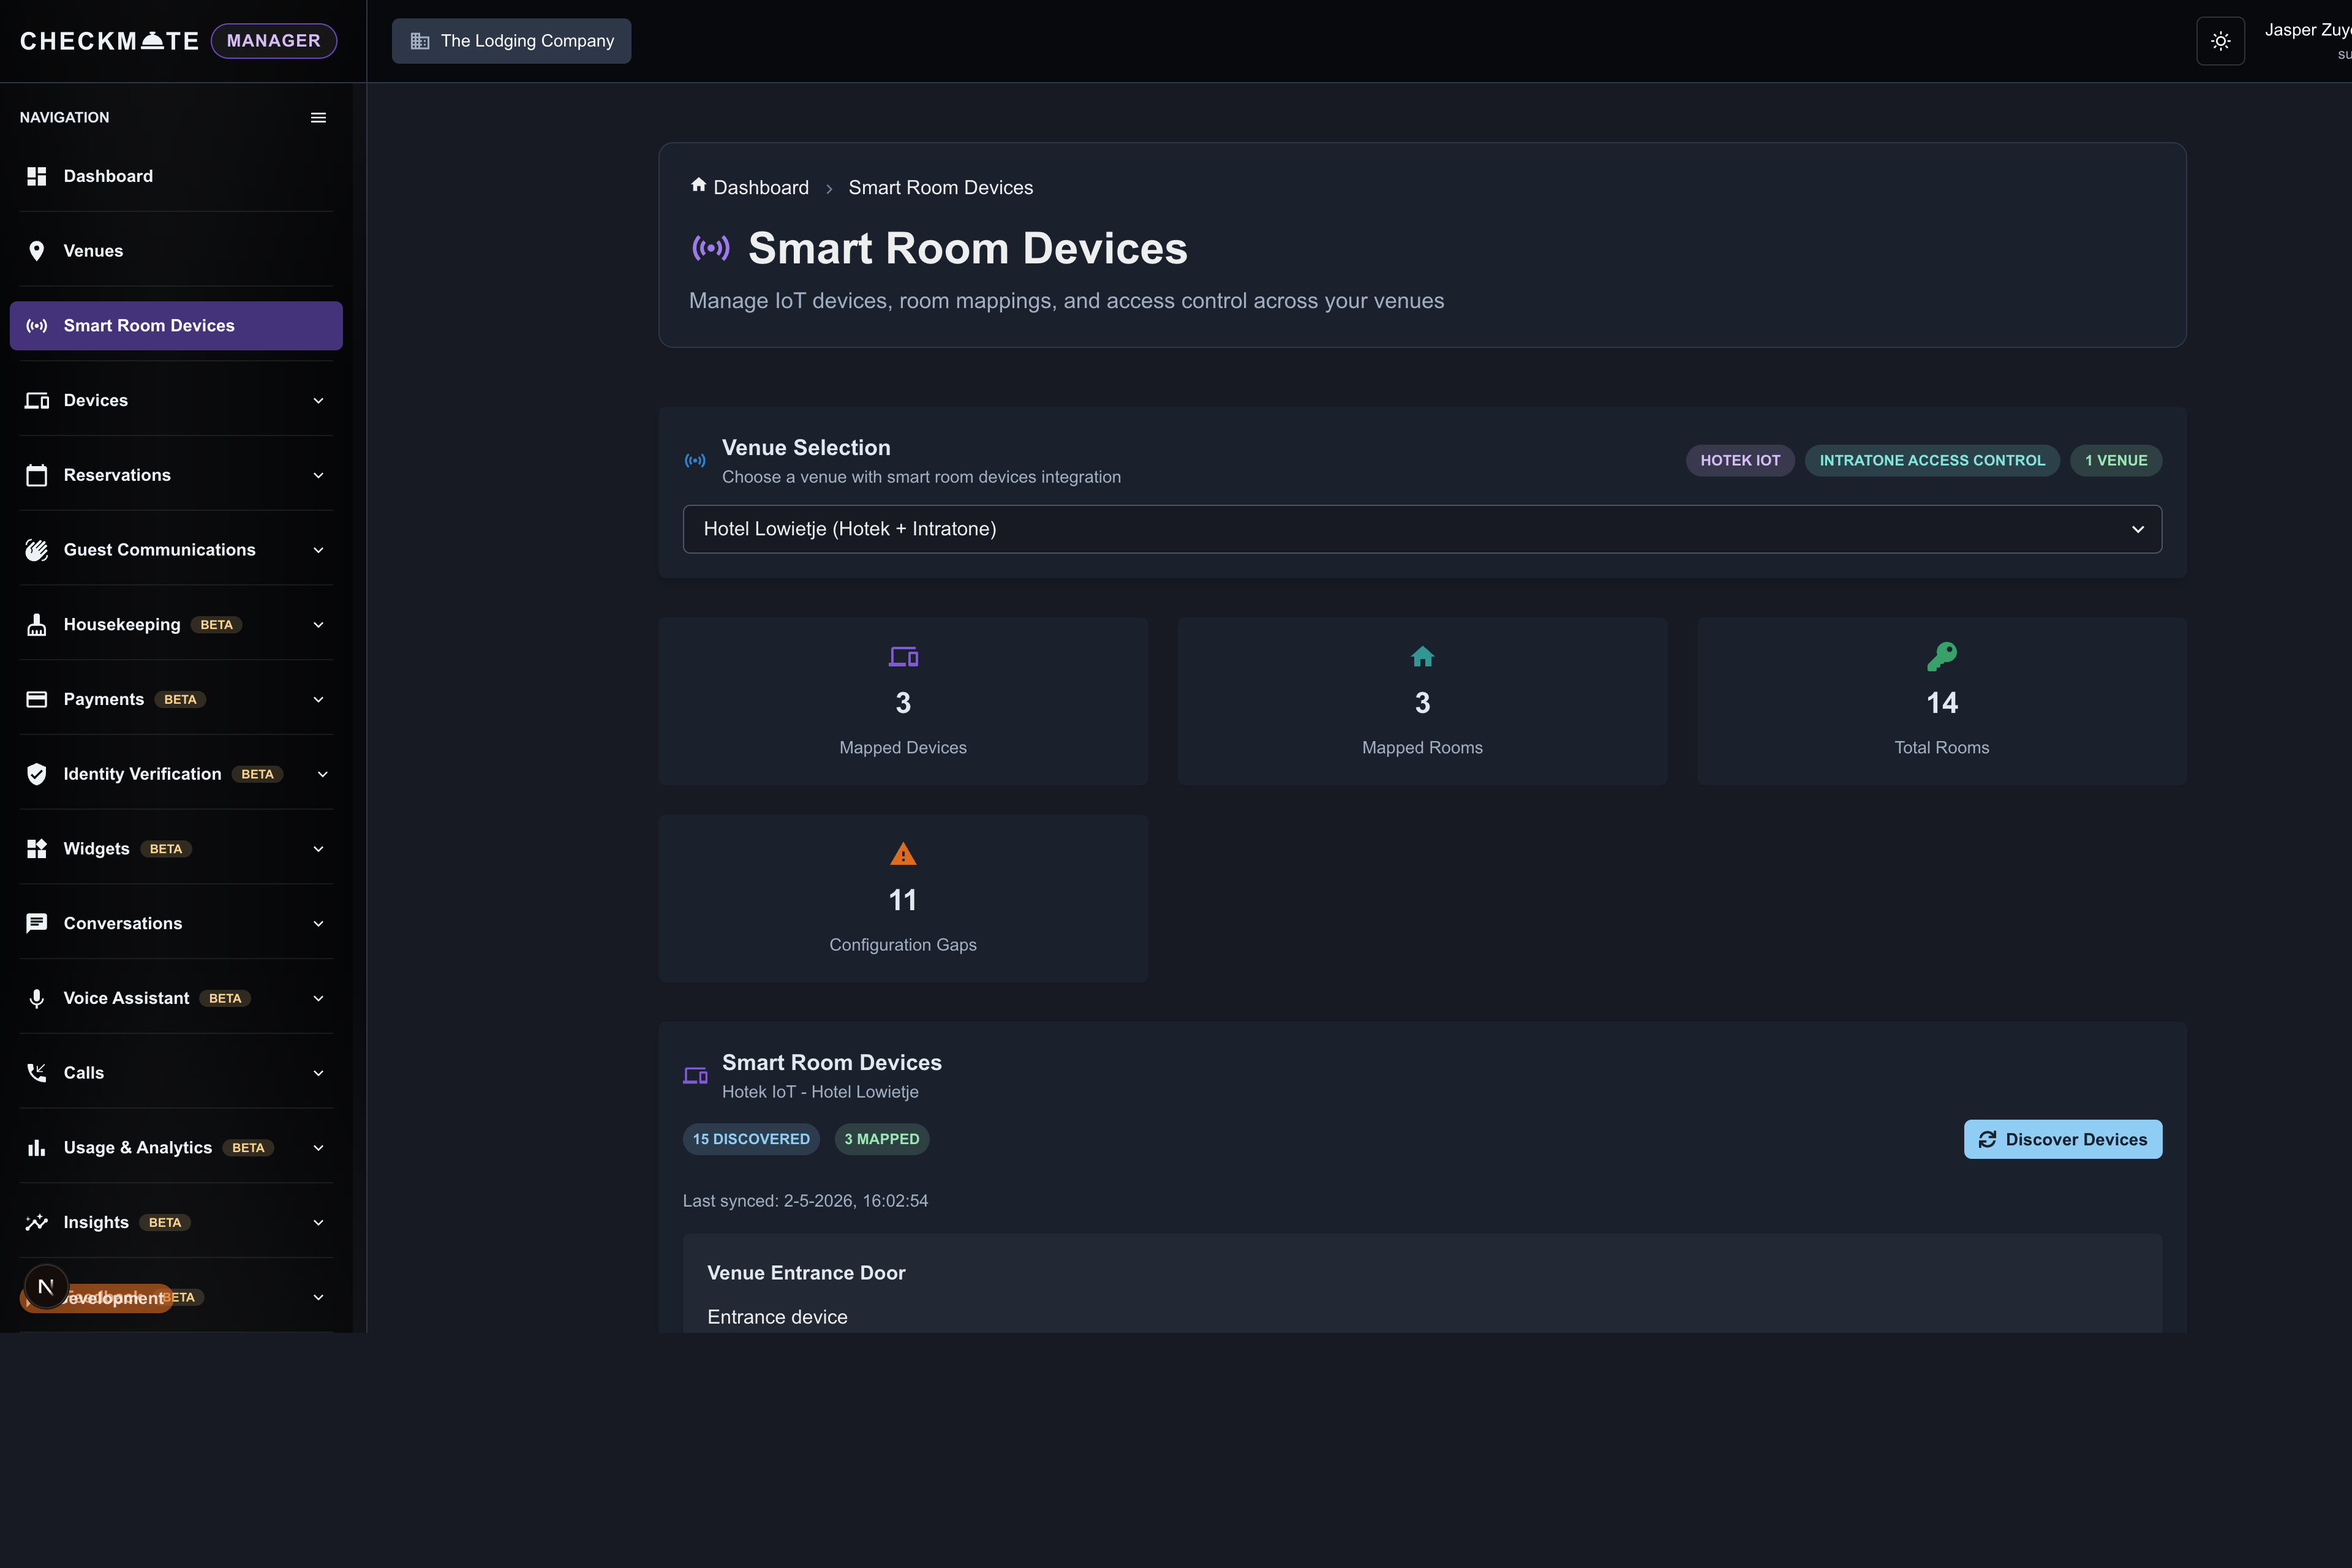Toggle the light/dark theme sun icon
The width and height of the screenshot is (2352, 1568).
click(2220, 41)
